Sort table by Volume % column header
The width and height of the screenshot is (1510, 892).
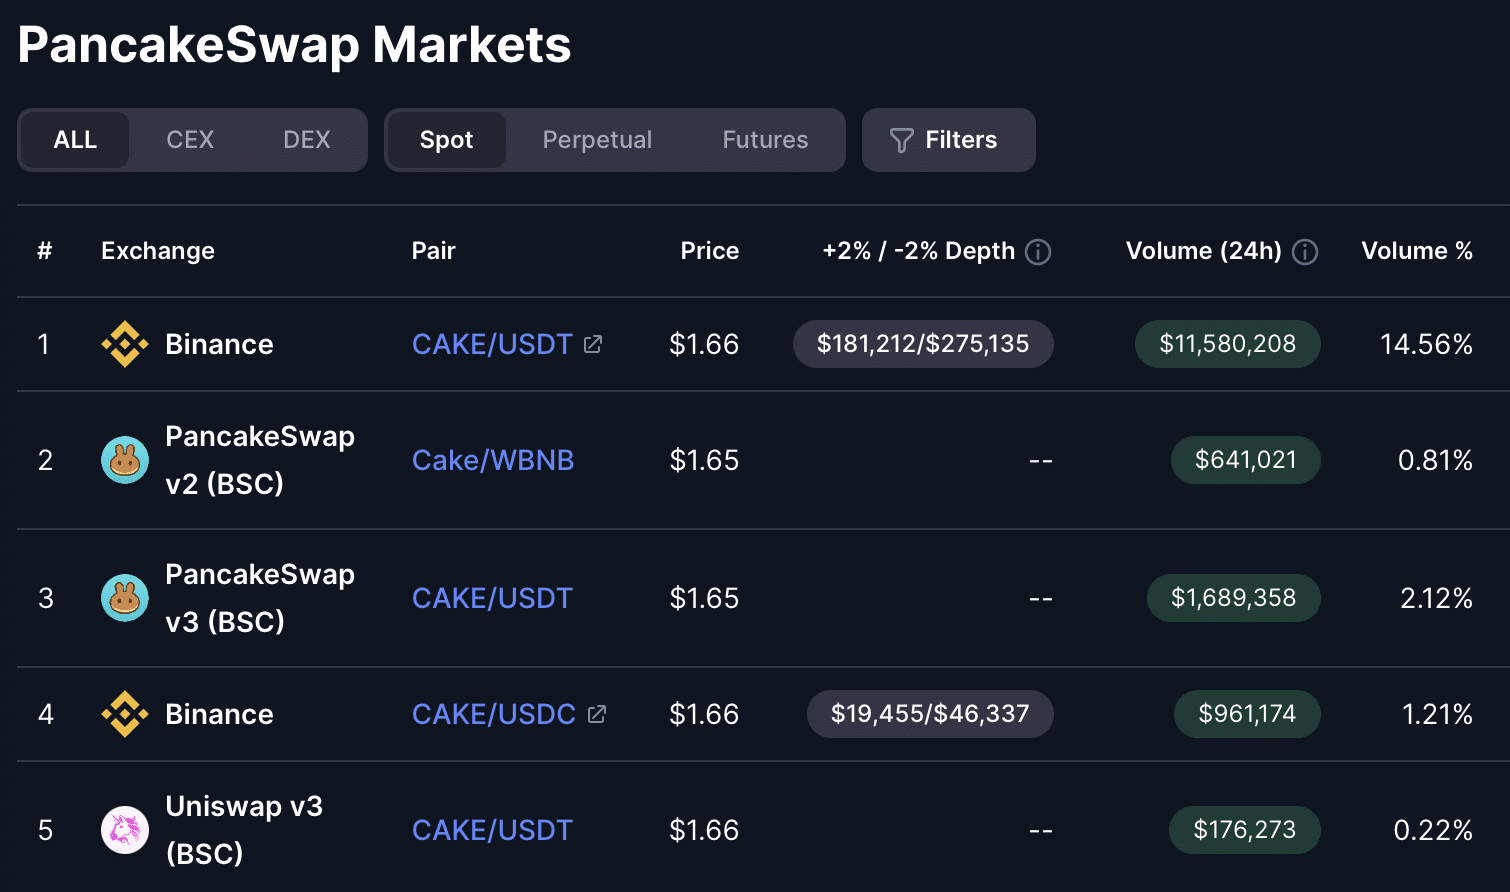pyautogui.click(x=1416, y=251)
